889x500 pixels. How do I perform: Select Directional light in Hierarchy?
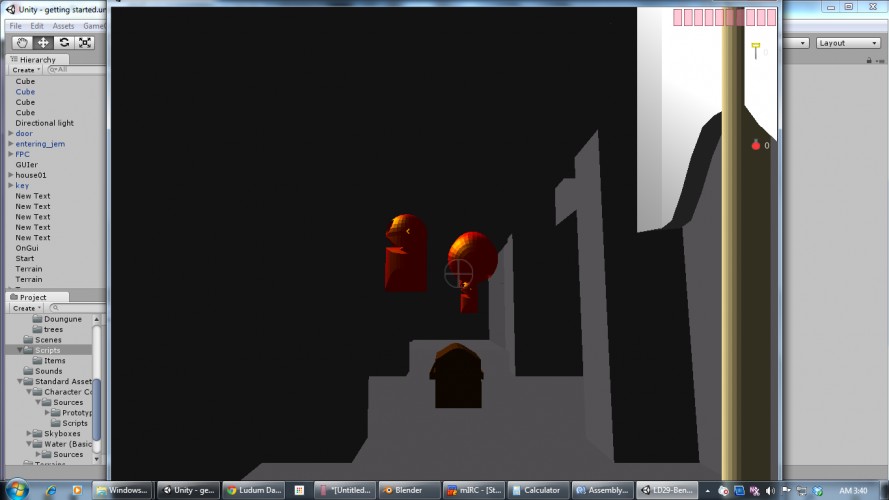pyautogui.click(x=44, y=123)
